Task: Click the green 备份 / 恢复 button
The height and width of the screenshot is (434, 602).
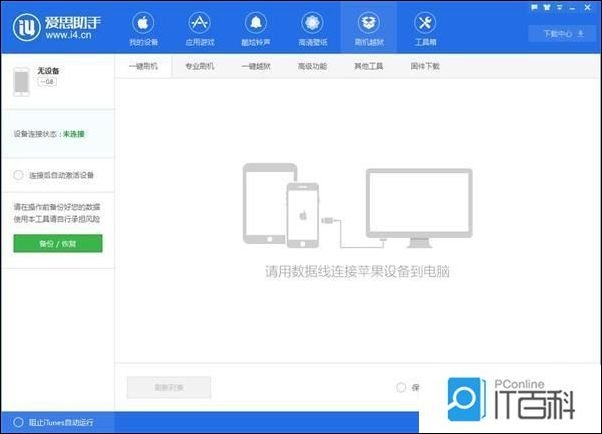Action: tap(58, 244)
